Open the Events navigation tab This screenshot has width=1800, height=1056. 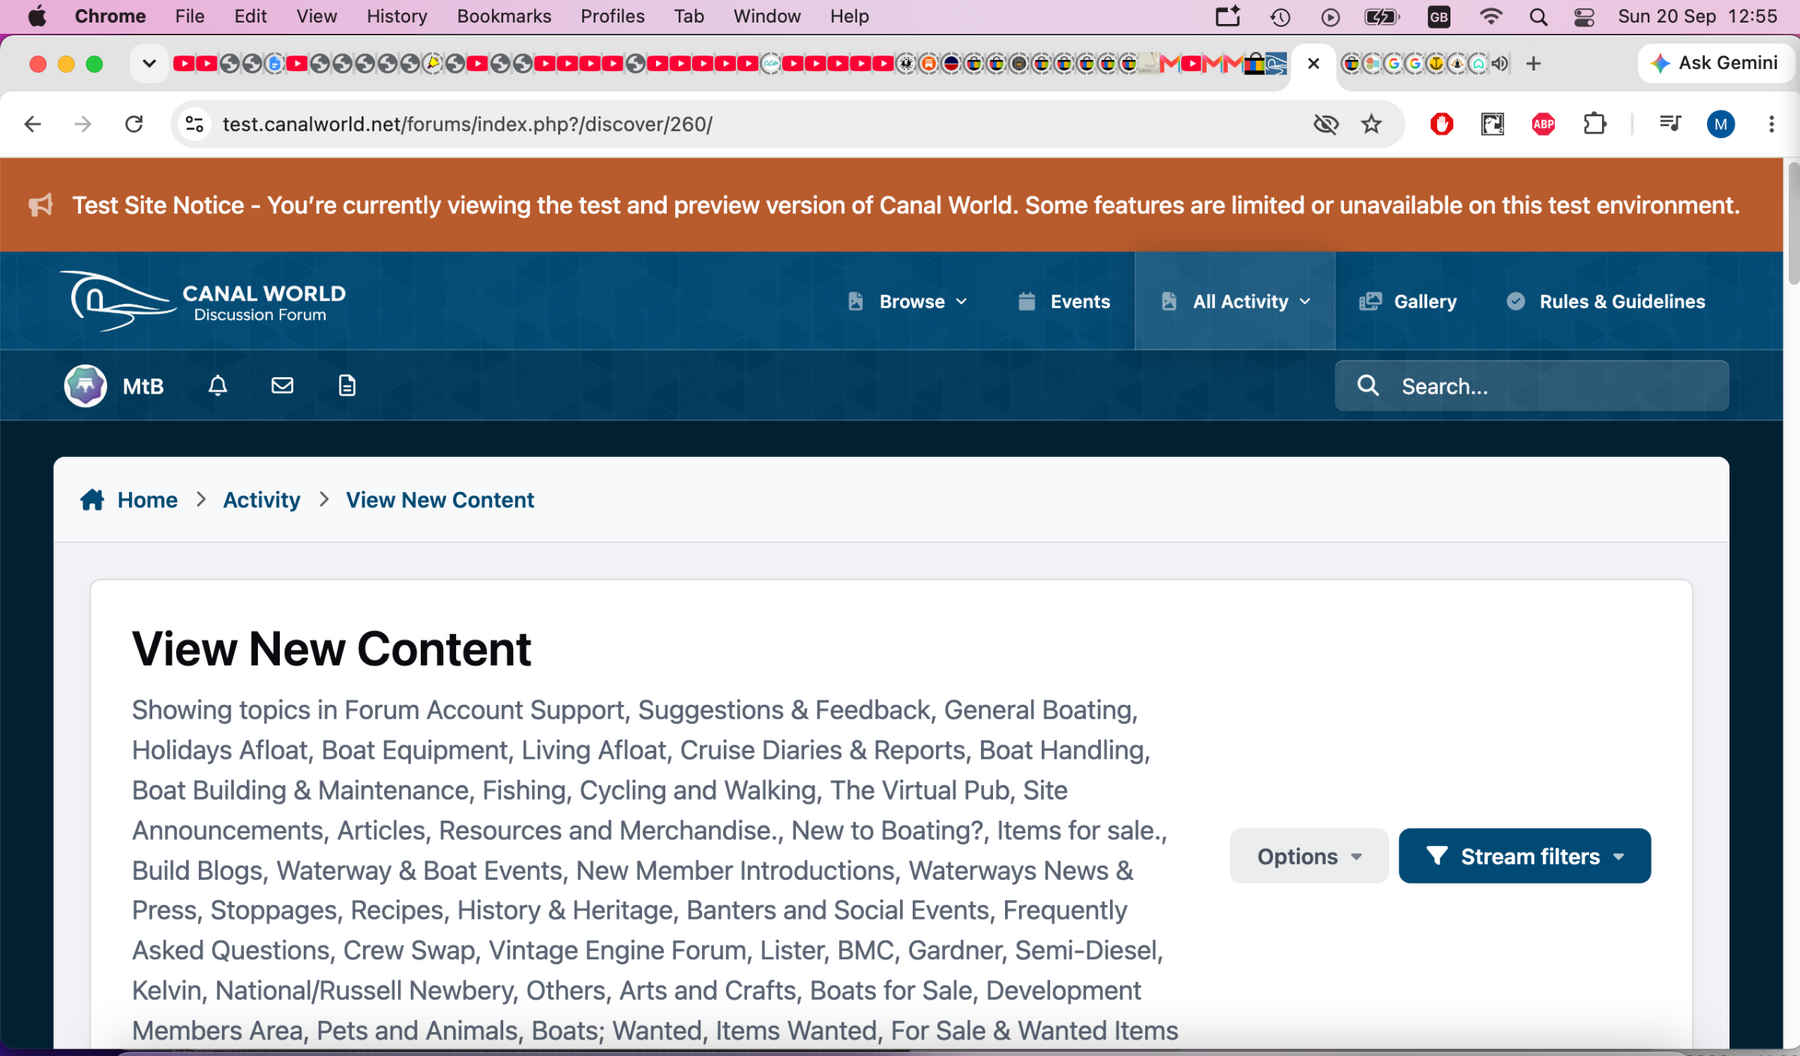tap(1064, 301)
